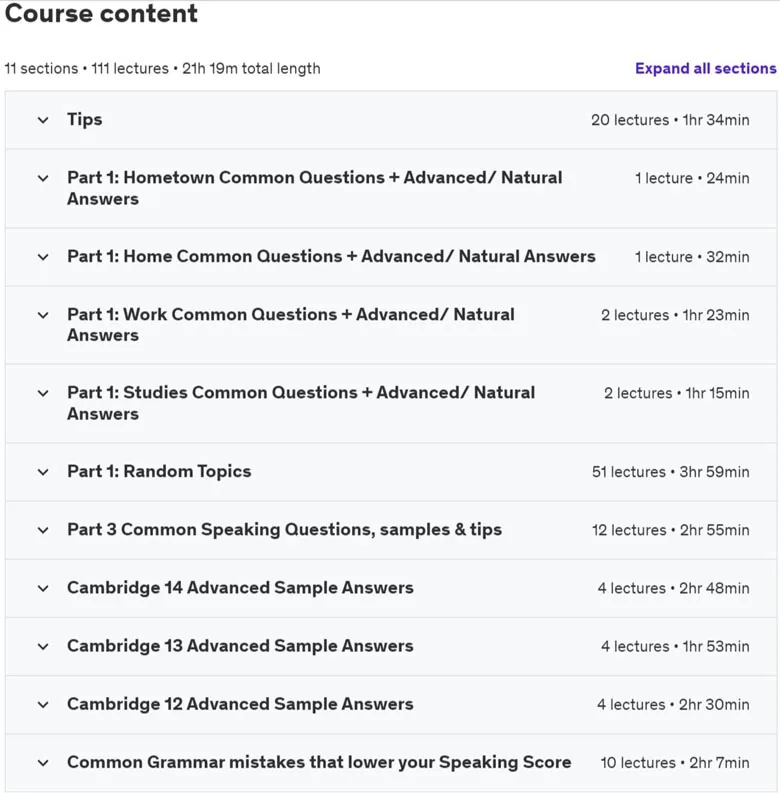Click the 51 lectures duration label
The width and height of the screenshot is (780, 793).
click(671, 472)
